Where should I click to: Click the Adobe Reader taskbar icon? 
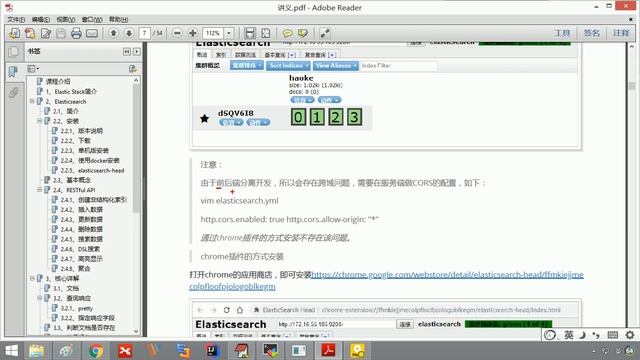[x=329, y=351]
